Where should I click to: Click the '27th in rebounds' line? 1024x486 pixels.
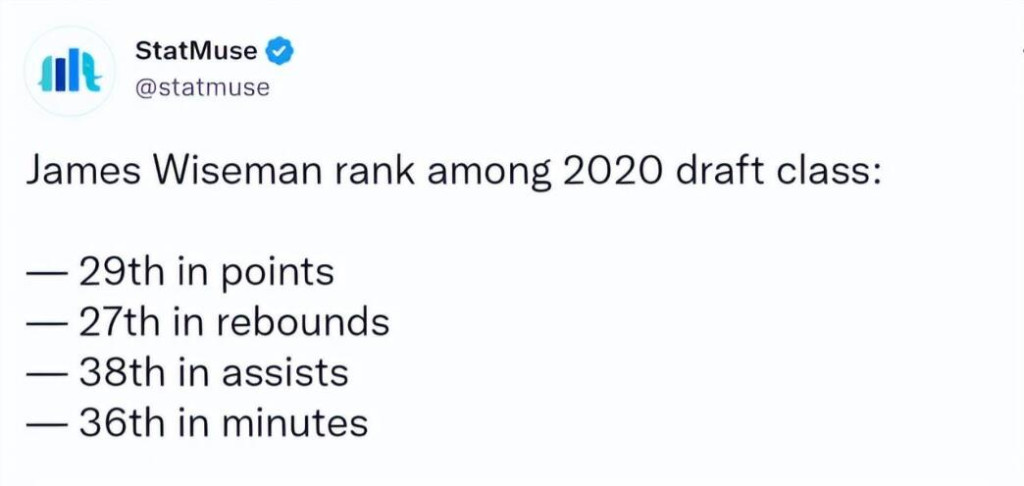(x=208, y=322)
